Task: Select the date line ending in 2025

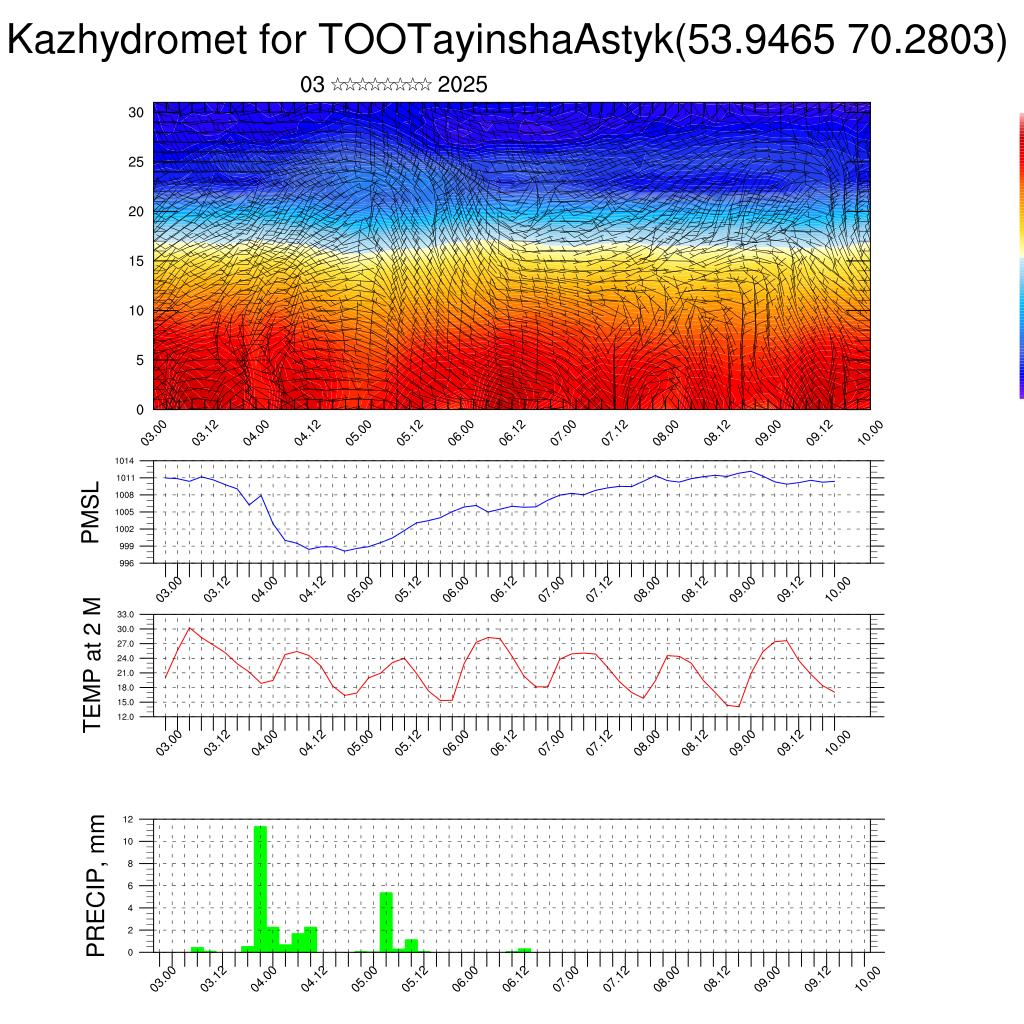Action: pyautogui.click(x=394, y=85)
